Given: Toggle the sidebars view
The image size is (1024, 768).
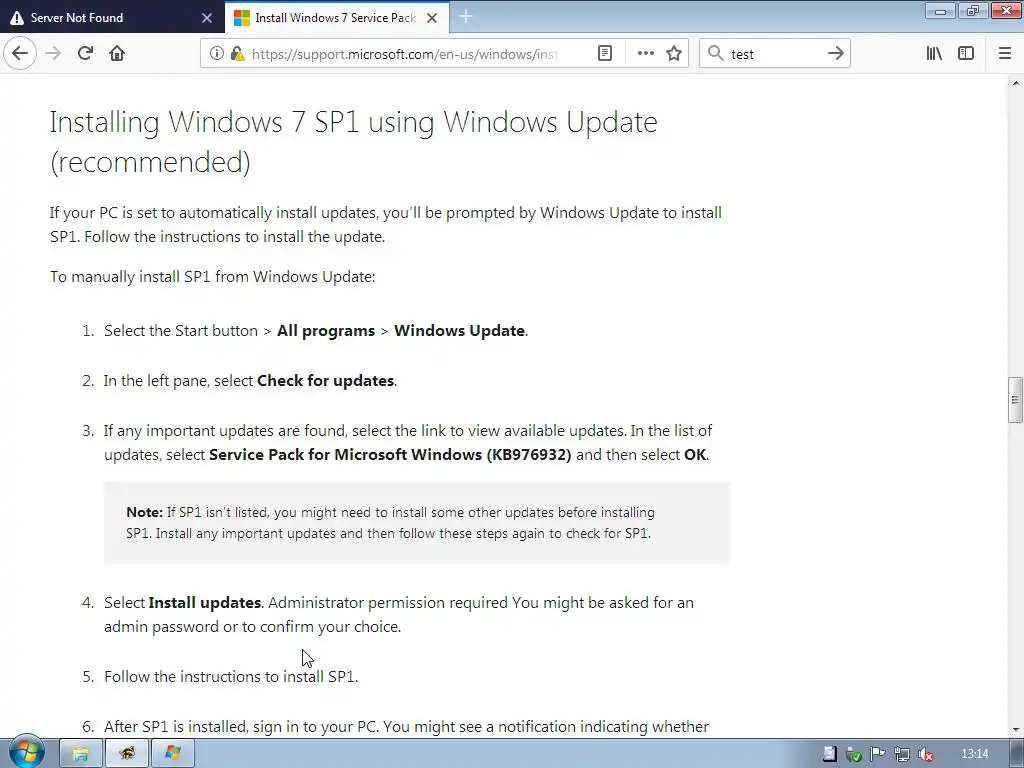Looking at the screenshot, I should [x=966, y=54].
